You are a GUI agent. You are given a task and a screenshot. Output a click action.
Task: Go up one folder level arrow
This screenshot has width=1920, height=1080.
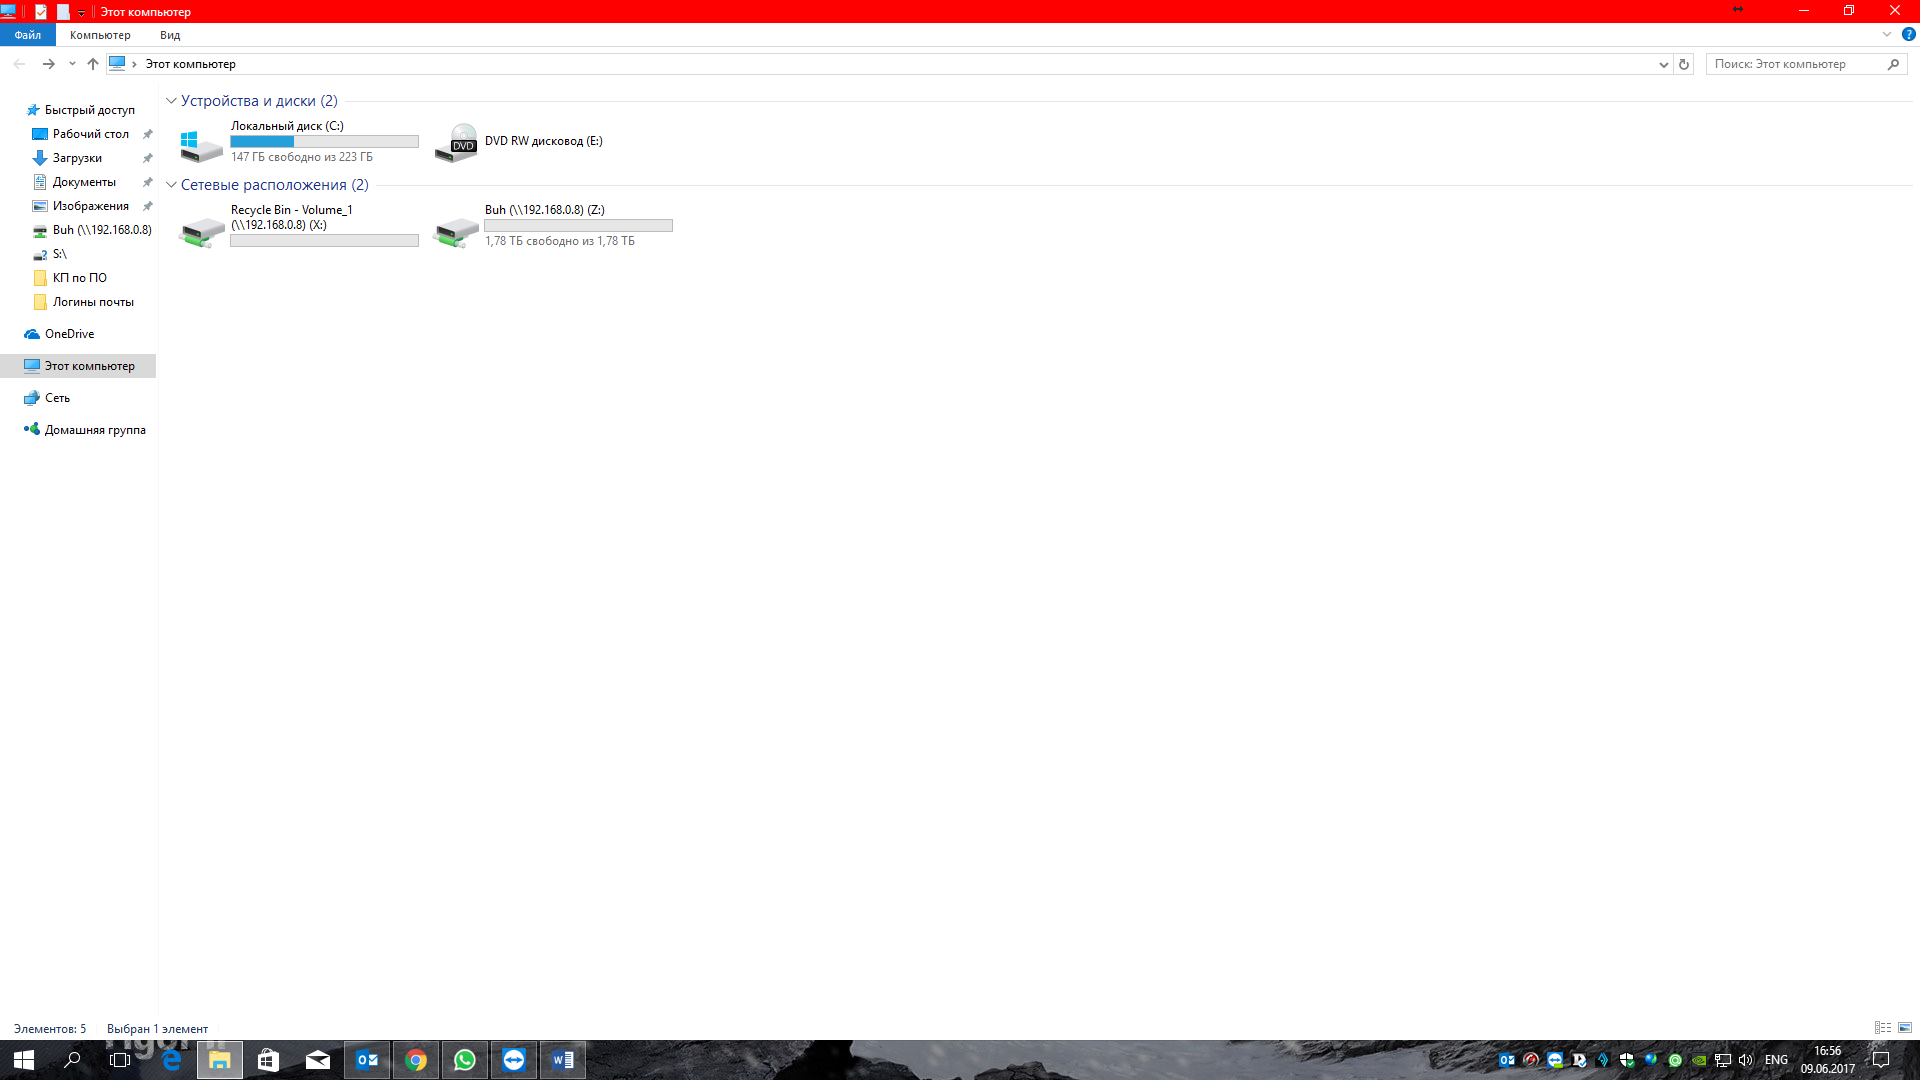93,64
